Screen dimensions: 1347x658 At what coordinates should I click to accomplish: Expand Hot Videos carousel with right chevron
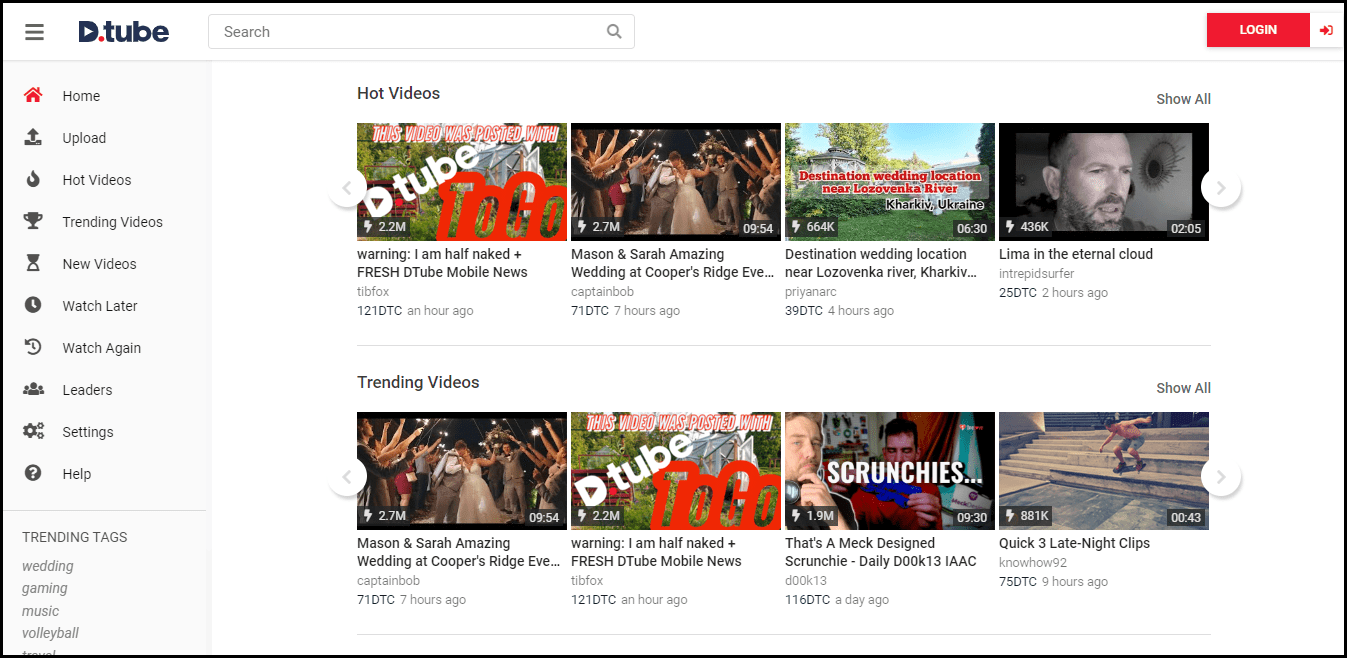1221,187
